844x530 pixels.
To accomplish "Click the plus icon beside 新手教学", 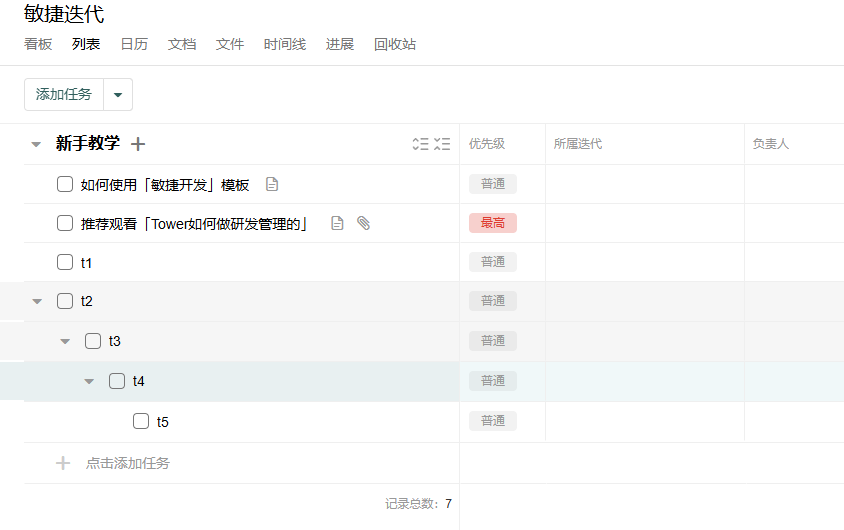I will 138,144.
